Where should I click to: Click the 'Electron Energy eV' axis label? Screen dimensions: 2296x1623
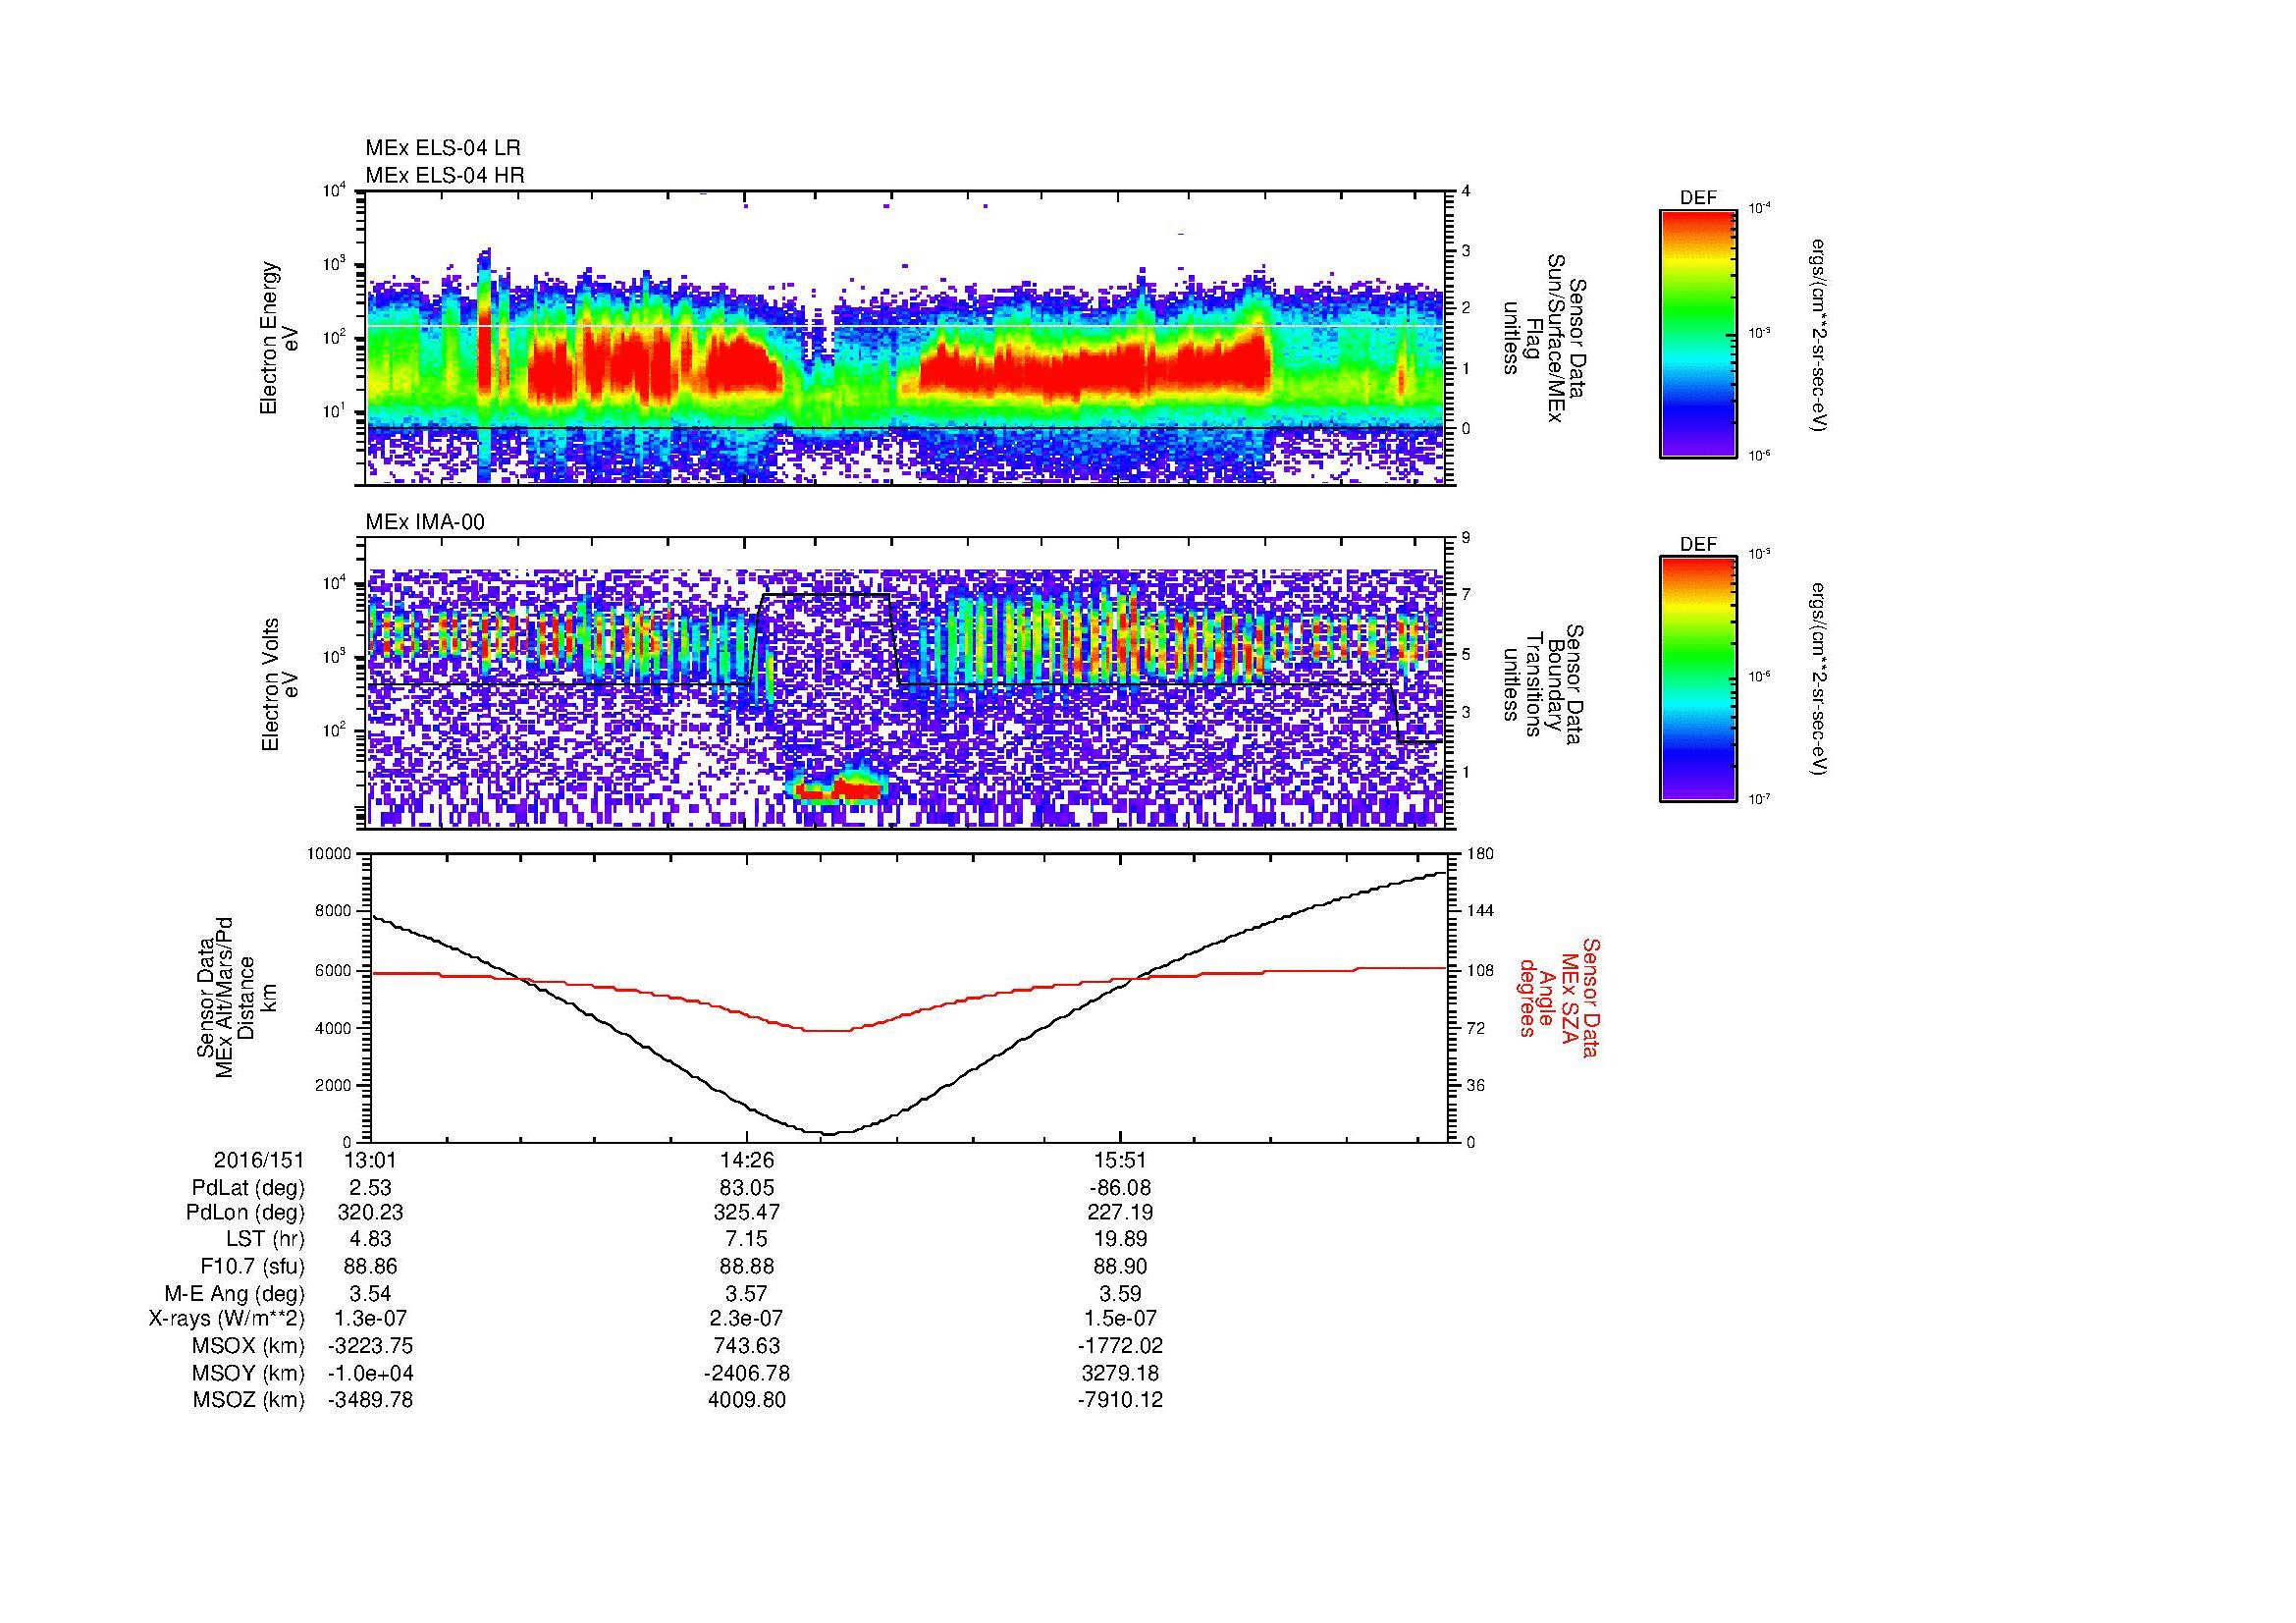280,338
